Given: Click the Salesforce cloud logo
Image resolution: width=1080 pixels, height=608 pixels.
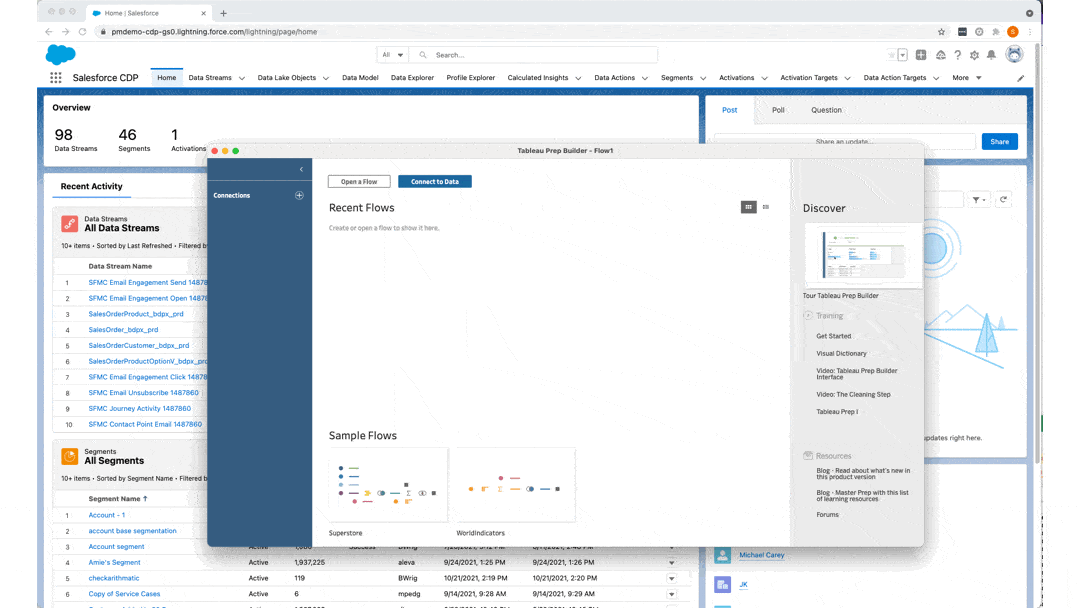Looking at the screenshot, I should click(x=61, y=54).
